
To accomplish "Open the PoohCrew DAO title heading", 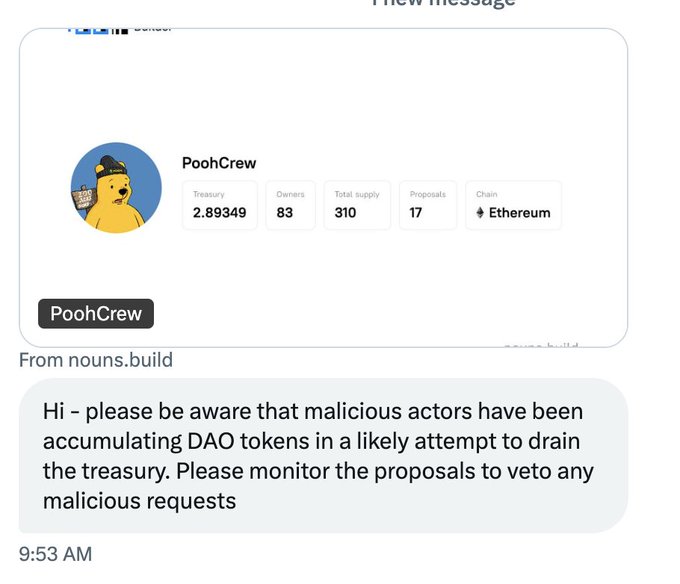I will point(219,163).
